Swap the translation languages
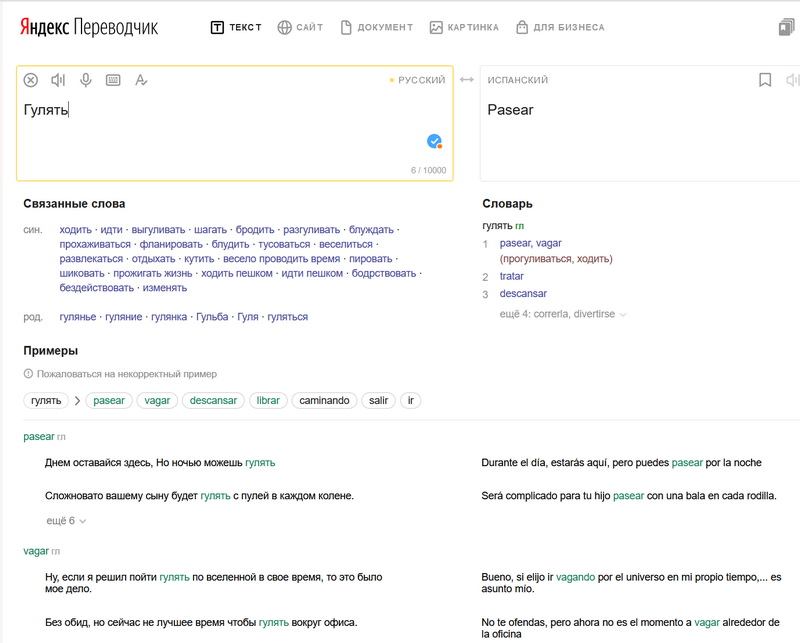This screenshot has height=643, width=800. point(466,80)
